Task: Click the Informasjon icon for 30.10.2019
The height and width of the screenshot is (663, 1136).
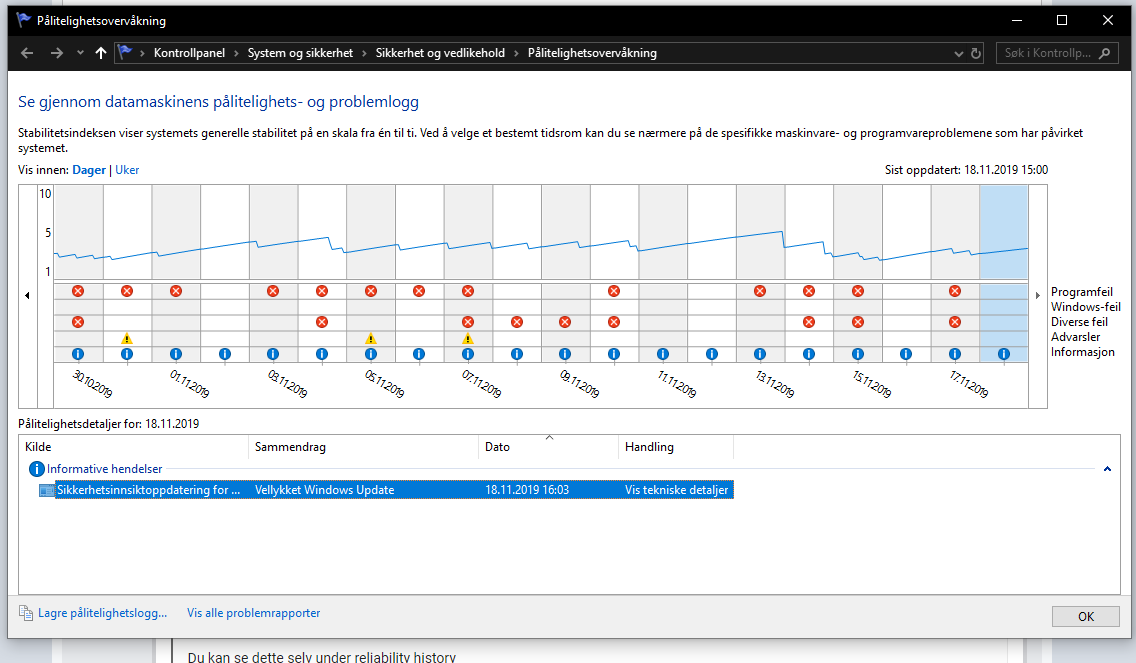Action: point(78,354)
